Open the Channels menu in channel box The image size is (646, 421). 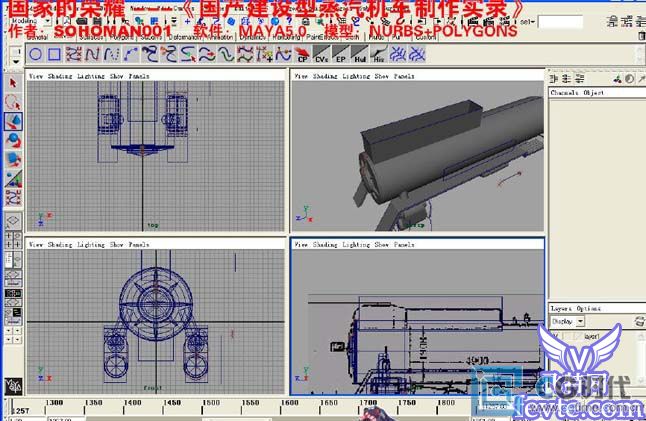point(564,93)
